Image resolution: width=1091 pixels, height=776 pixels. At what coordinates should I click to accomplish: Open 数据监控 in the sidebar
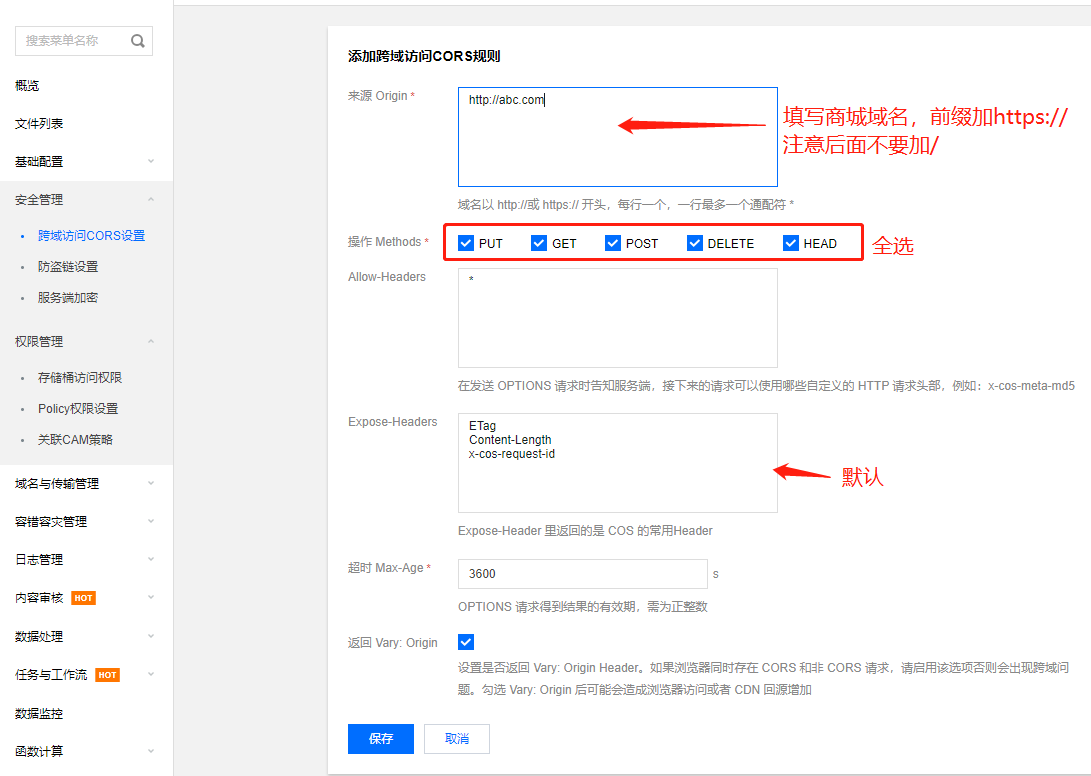(x=39, y=714)
